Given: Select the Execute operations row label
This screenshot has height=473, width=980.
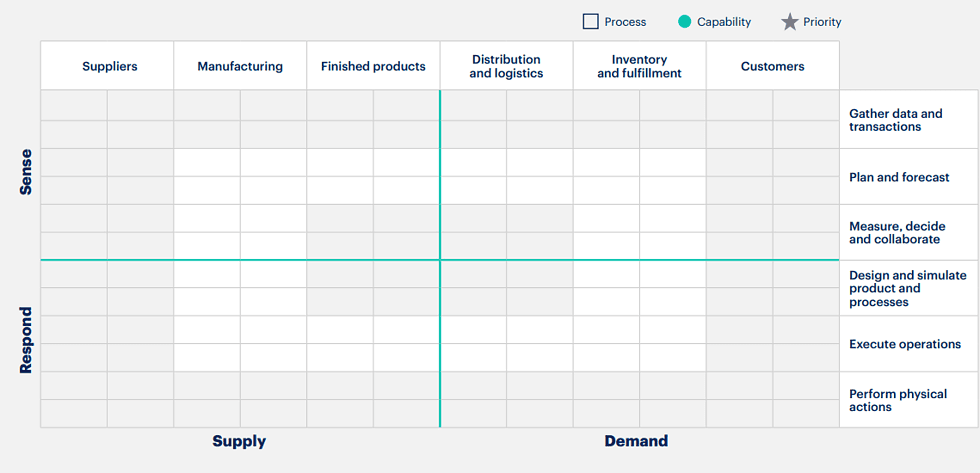Looking at the screenshot, I should [x=905, y=344].
